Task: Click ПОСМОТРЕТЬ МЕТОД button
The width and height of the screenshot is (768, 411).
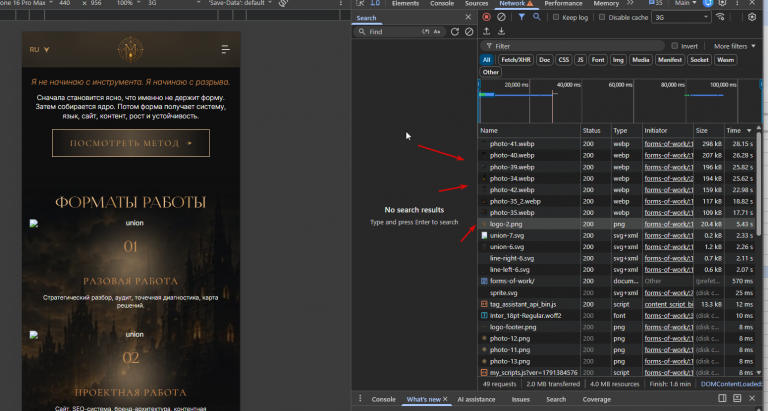Action: (131, 143)
